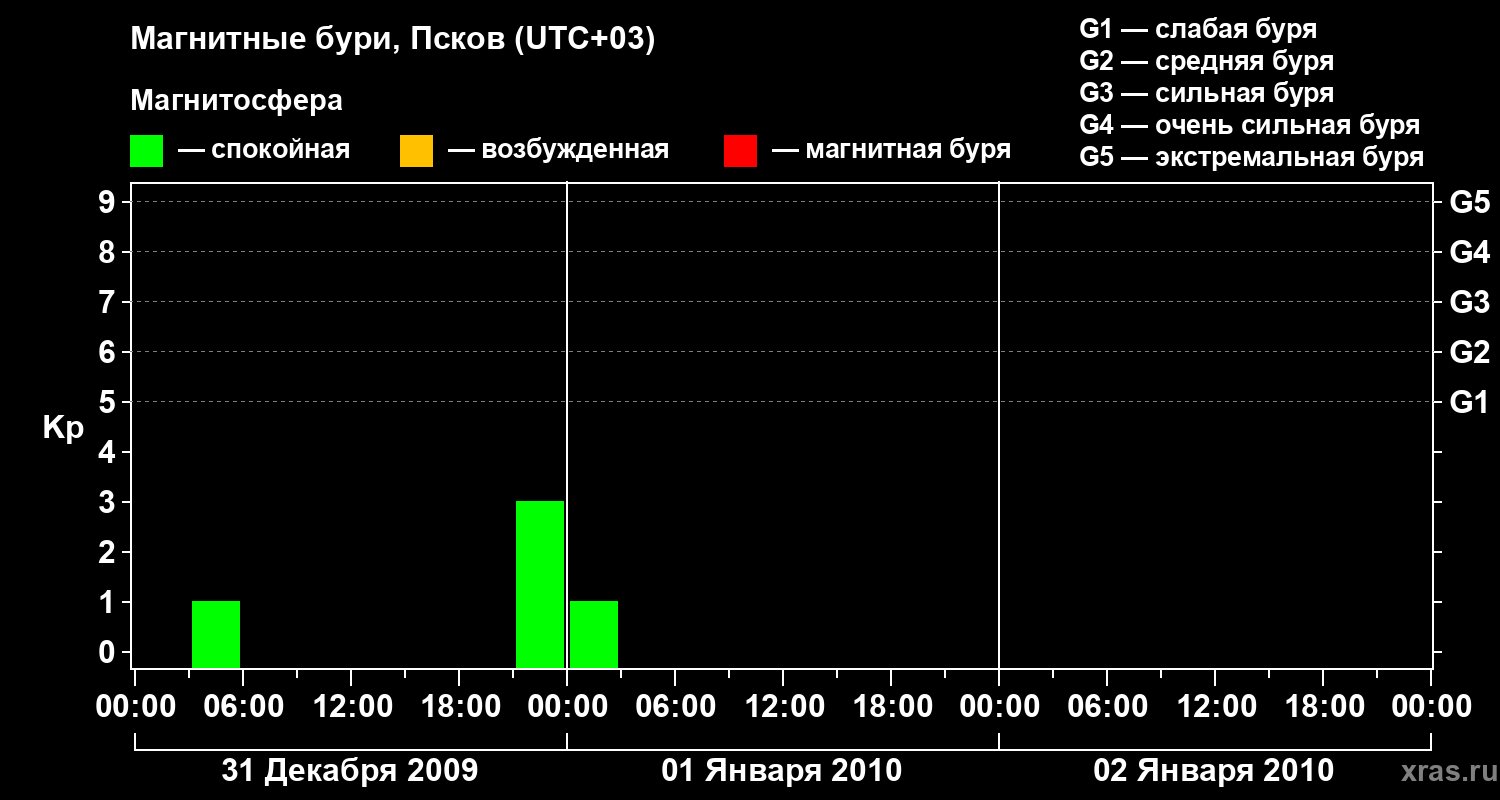Click the '12:00' tick under 01 January

click(x=783, y=707)
